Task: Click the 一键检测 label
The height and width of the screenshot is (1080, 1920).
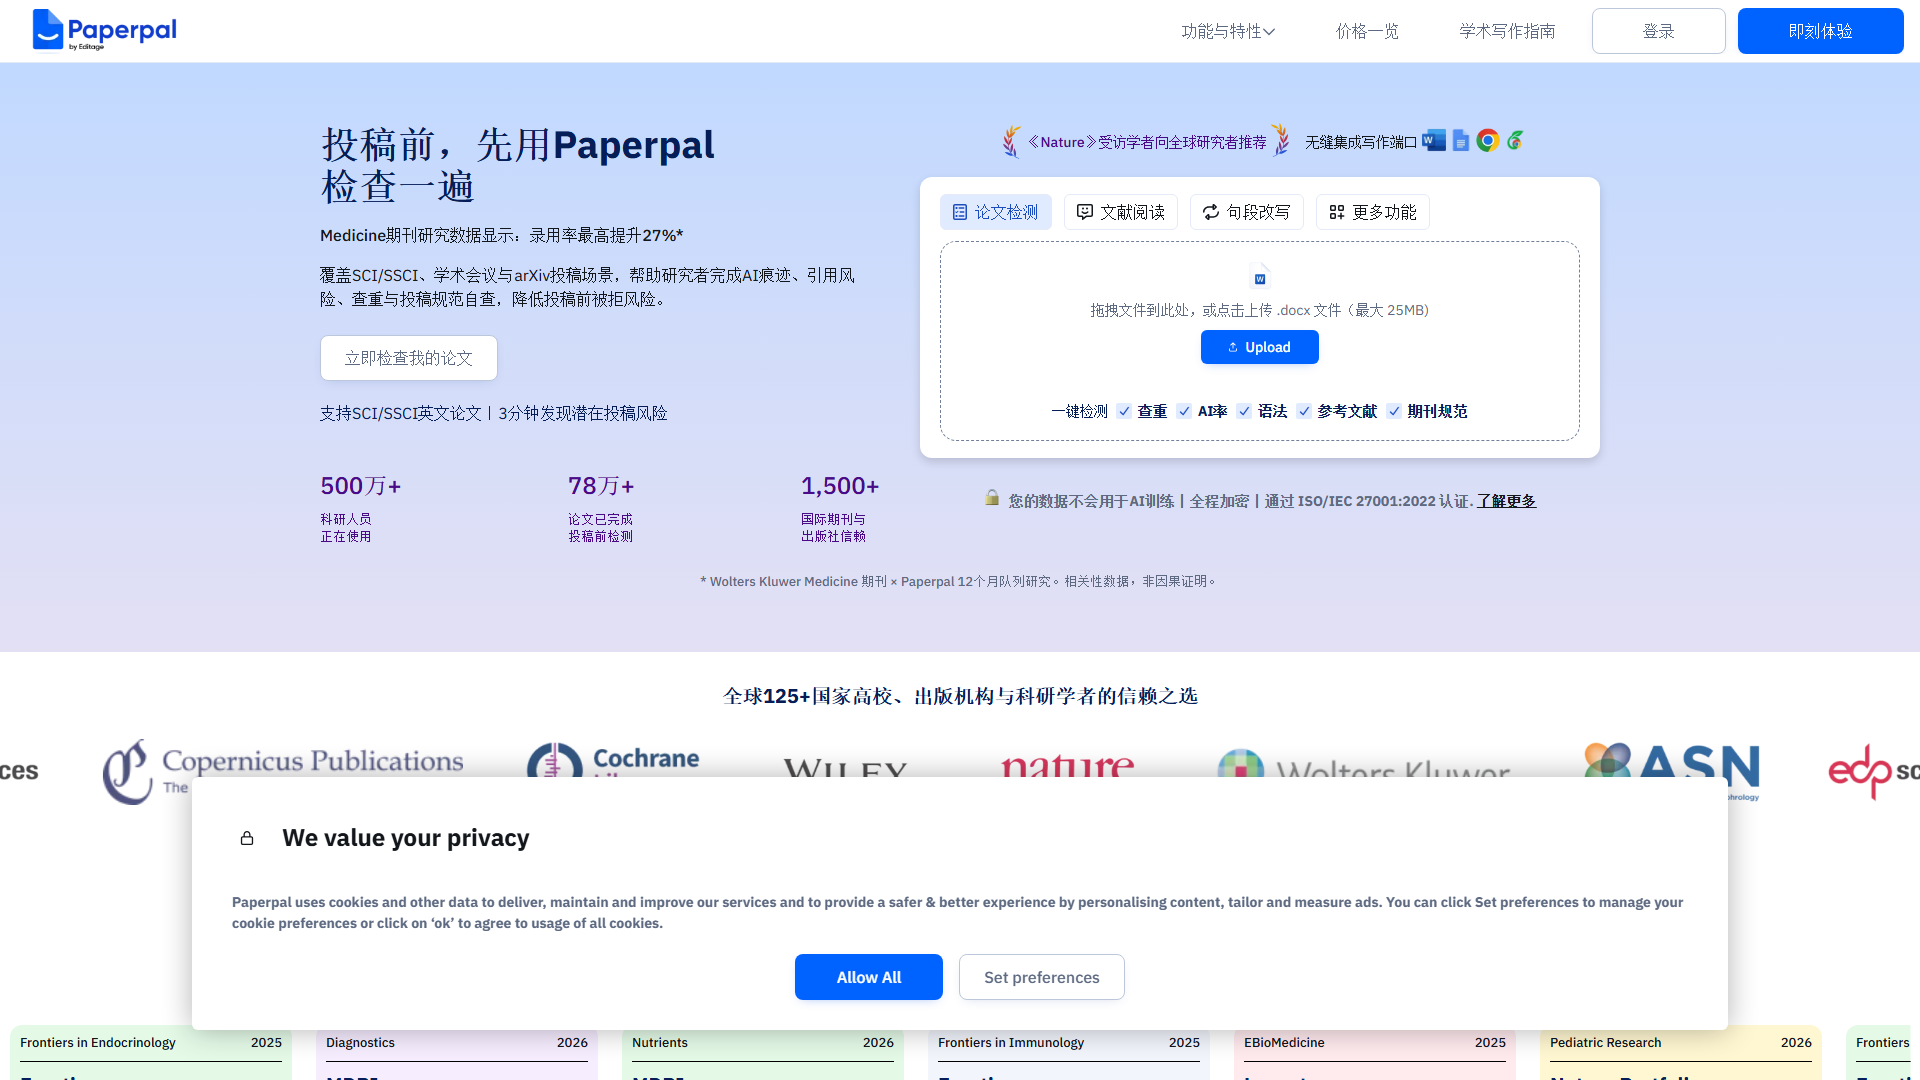Action: 1079,411
